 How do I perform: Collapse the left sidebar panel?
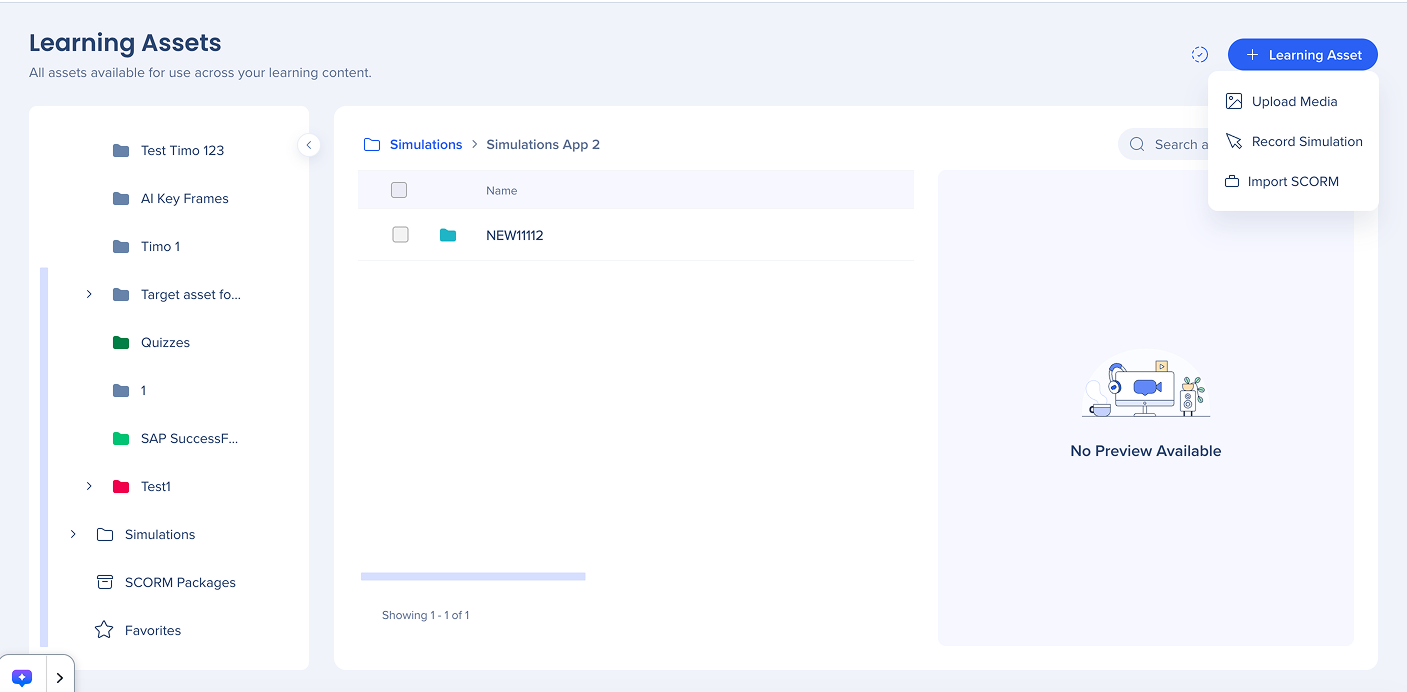(309, 145)
